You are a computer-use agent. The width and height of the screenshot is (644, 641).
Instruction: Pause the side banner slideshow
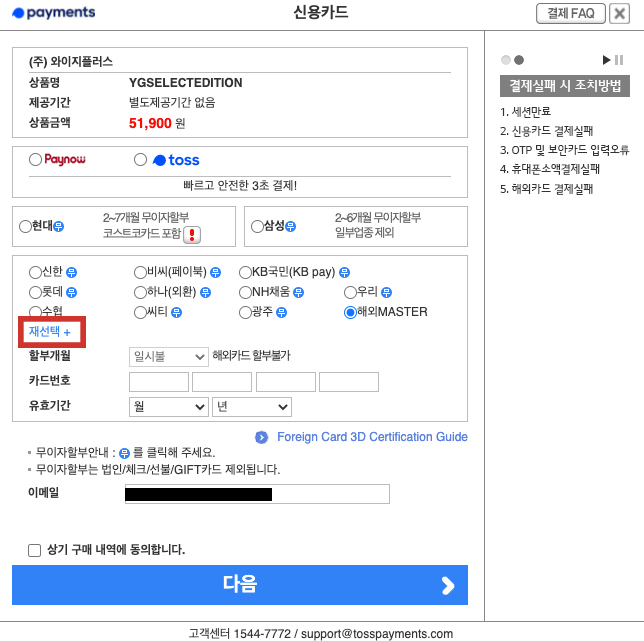pyautogui.click(x=619, y=60)
